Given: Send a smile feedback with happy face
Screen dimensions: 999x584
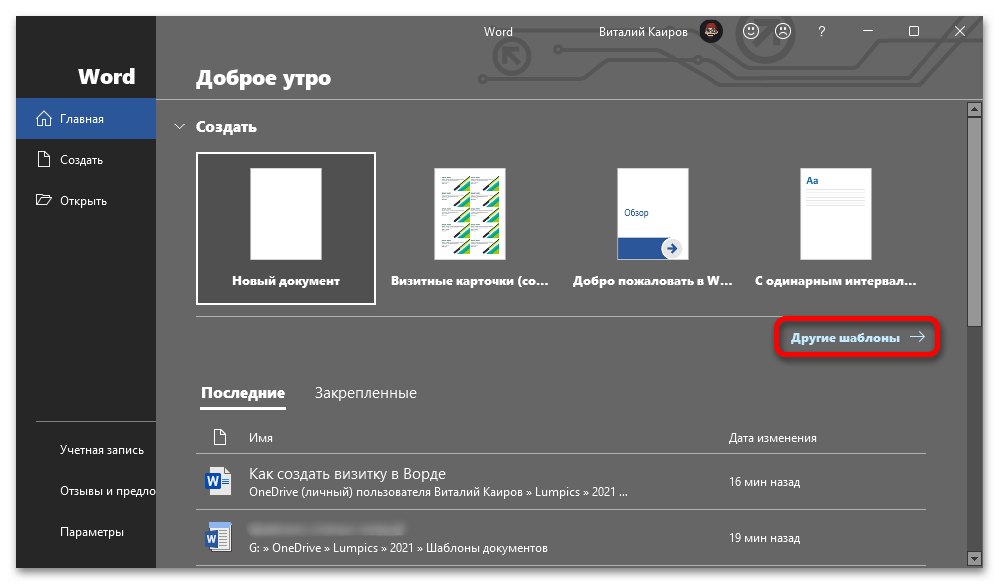Looking at the screenshot, I should tap(751, 31).
